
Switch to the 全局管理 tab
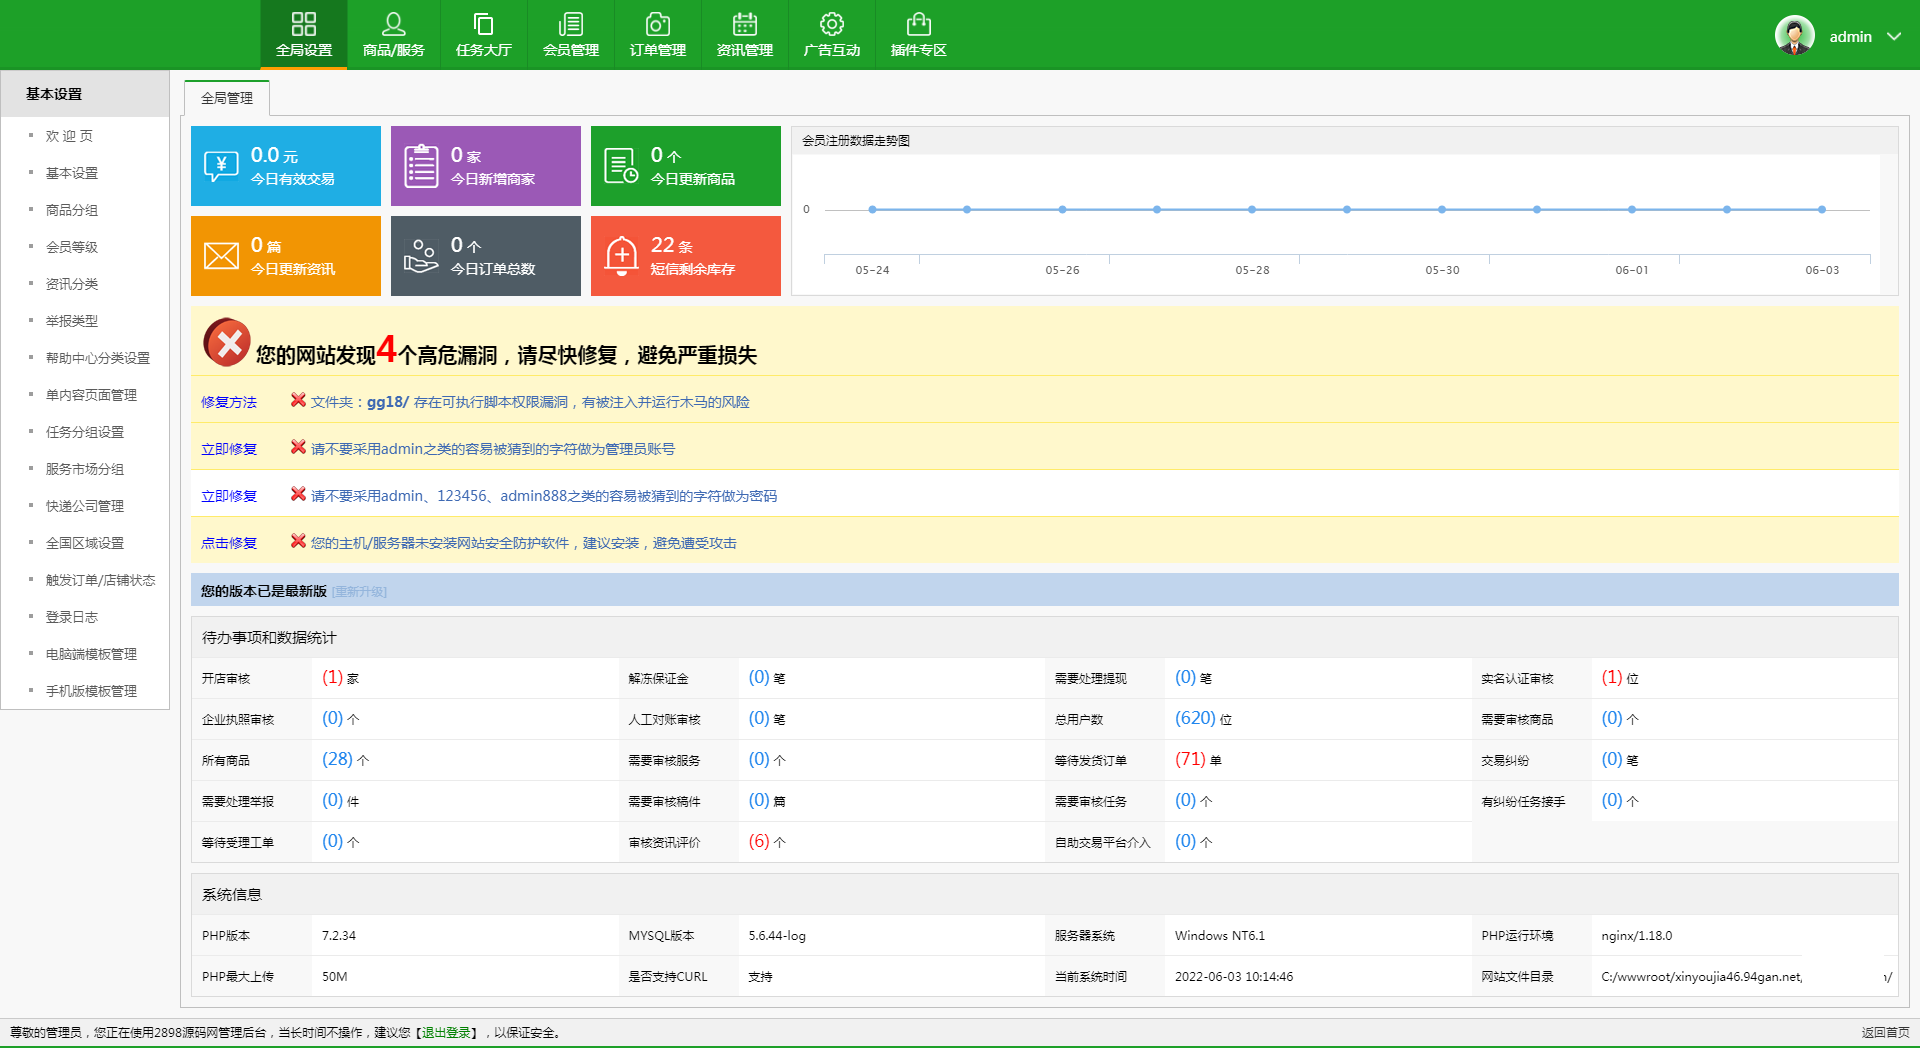coord(227,98)
